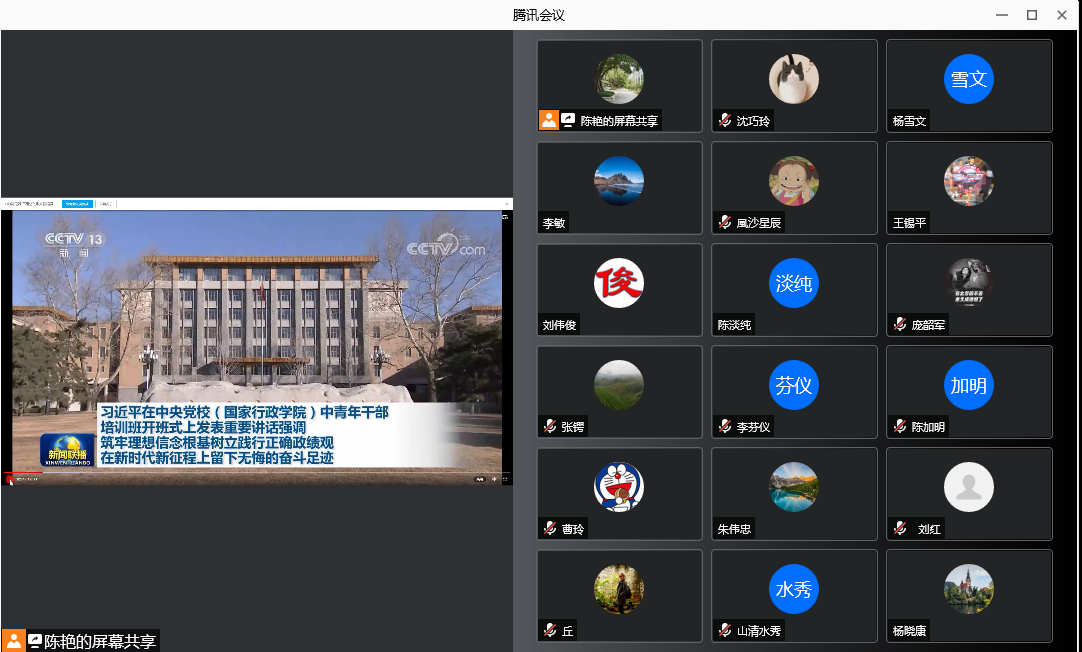Click 刘伟俊's red 俊 character avatar

click(619, 283)
